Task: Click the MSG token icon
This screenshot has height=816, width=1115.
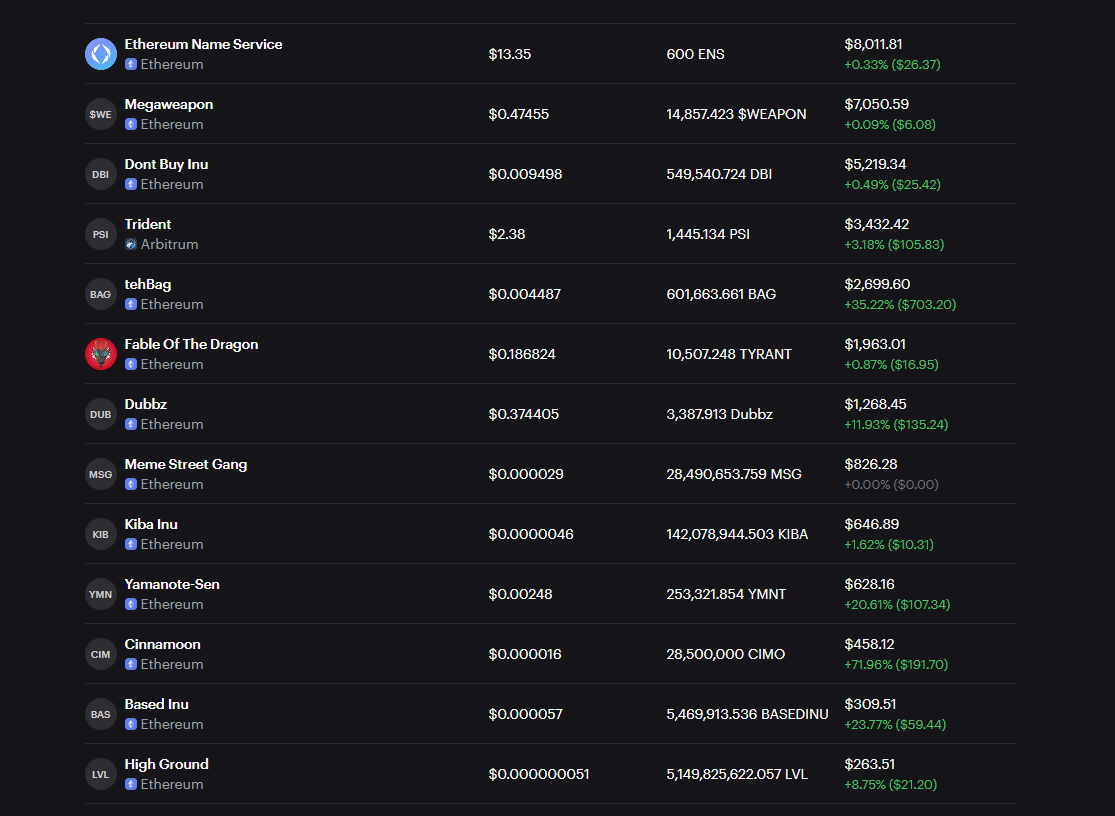Action: 101,474
